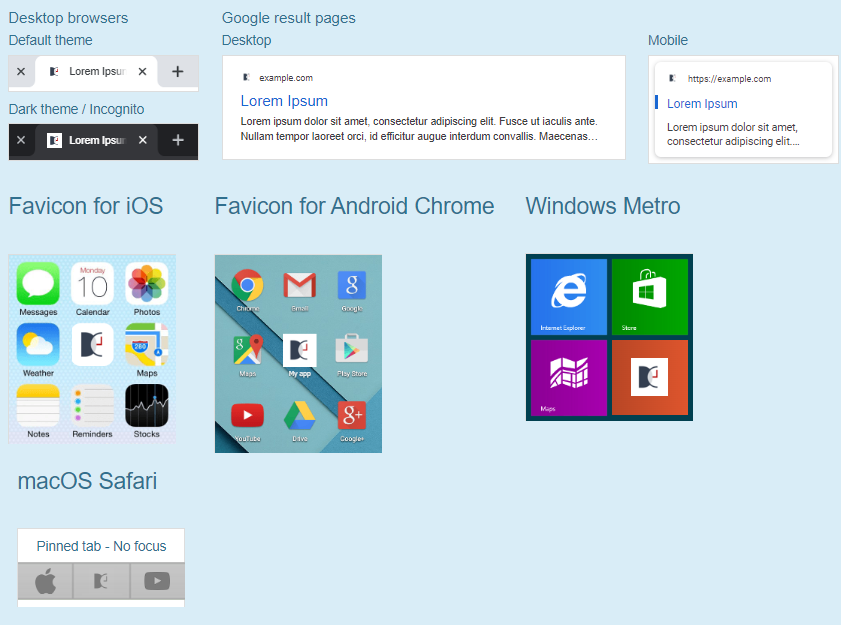This screenshot has width=841, height=625.
Task: Select 'My app' favicon on Android home screen
Action: coord(300,350)
